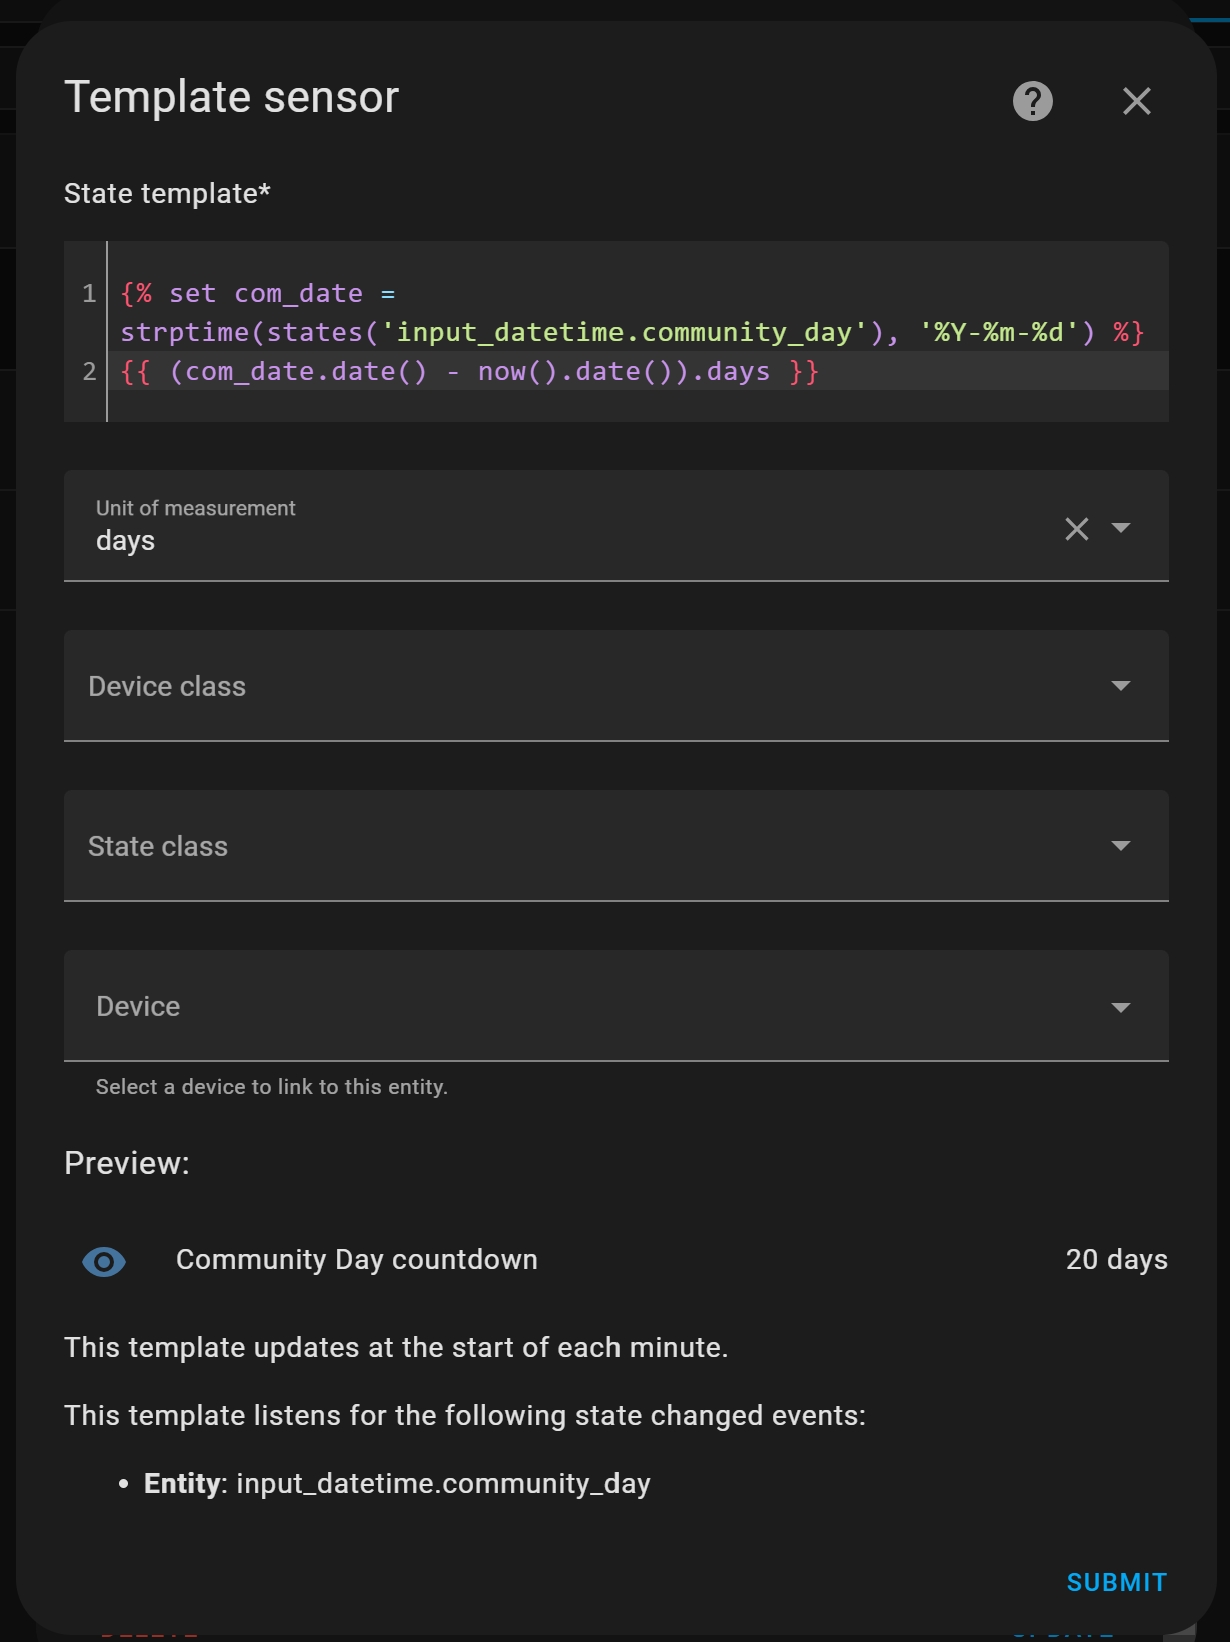Screen dimensions: 1230x1642
Task: Click the eye icon beside Community Day countdown
Action: tap(104, 1261)
